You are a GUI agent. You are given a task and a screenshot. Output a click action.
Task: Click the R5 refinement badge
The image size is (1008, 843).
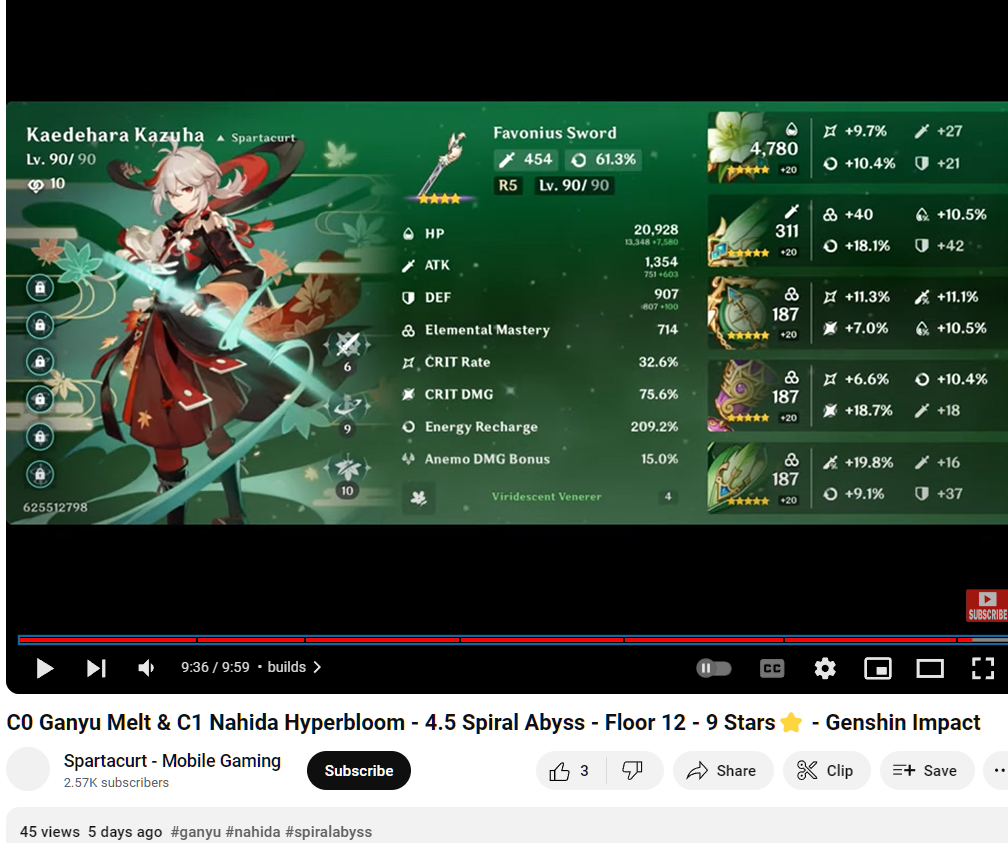[x=507, y=186]
